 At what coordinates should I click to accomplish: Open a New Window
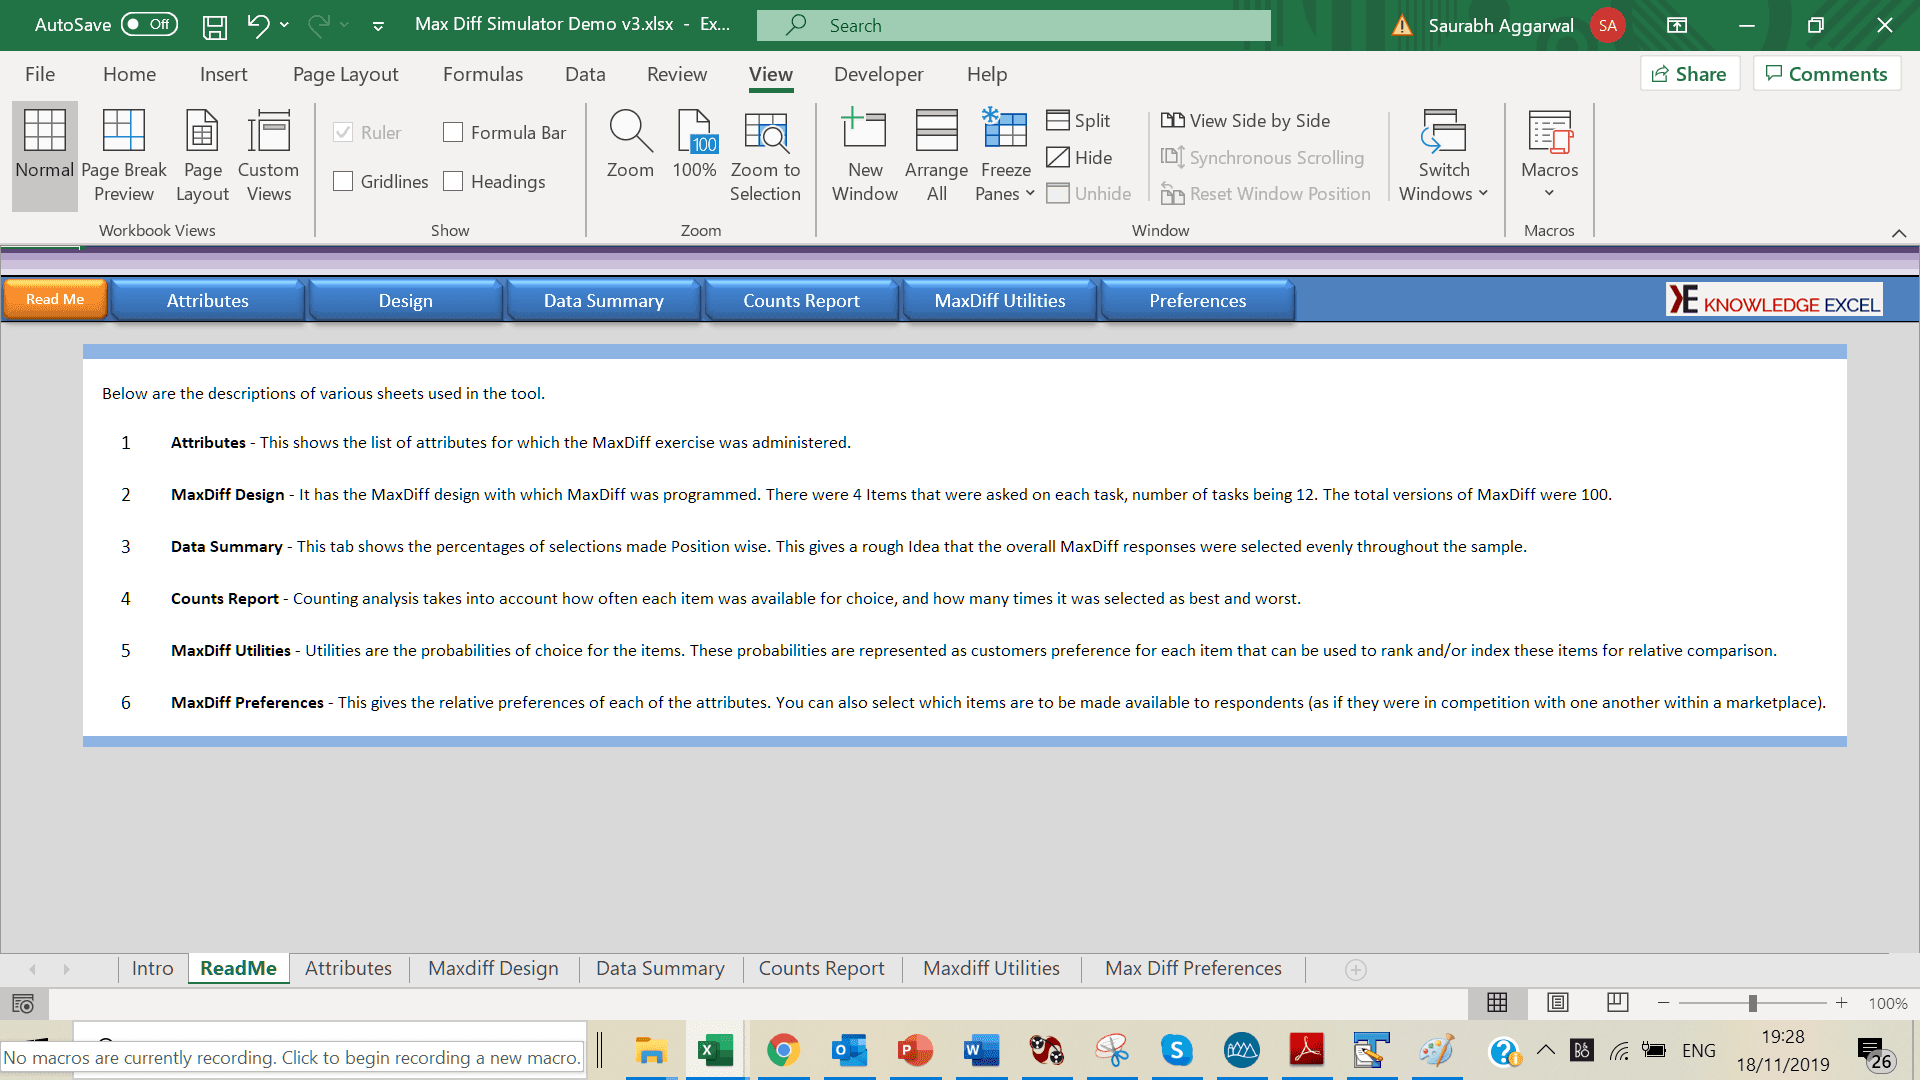click(864, 131)
